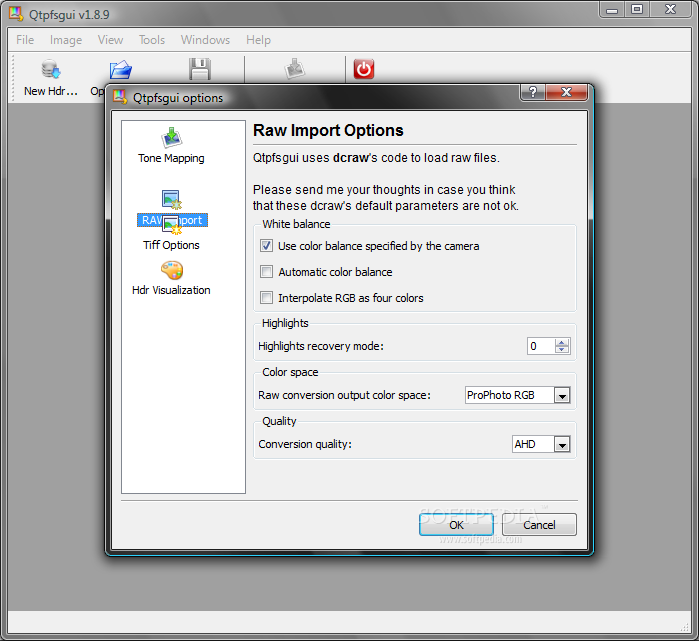Click the Conversion quality label
This screenshot has height=641, width=699.
[x=305, y=444]
